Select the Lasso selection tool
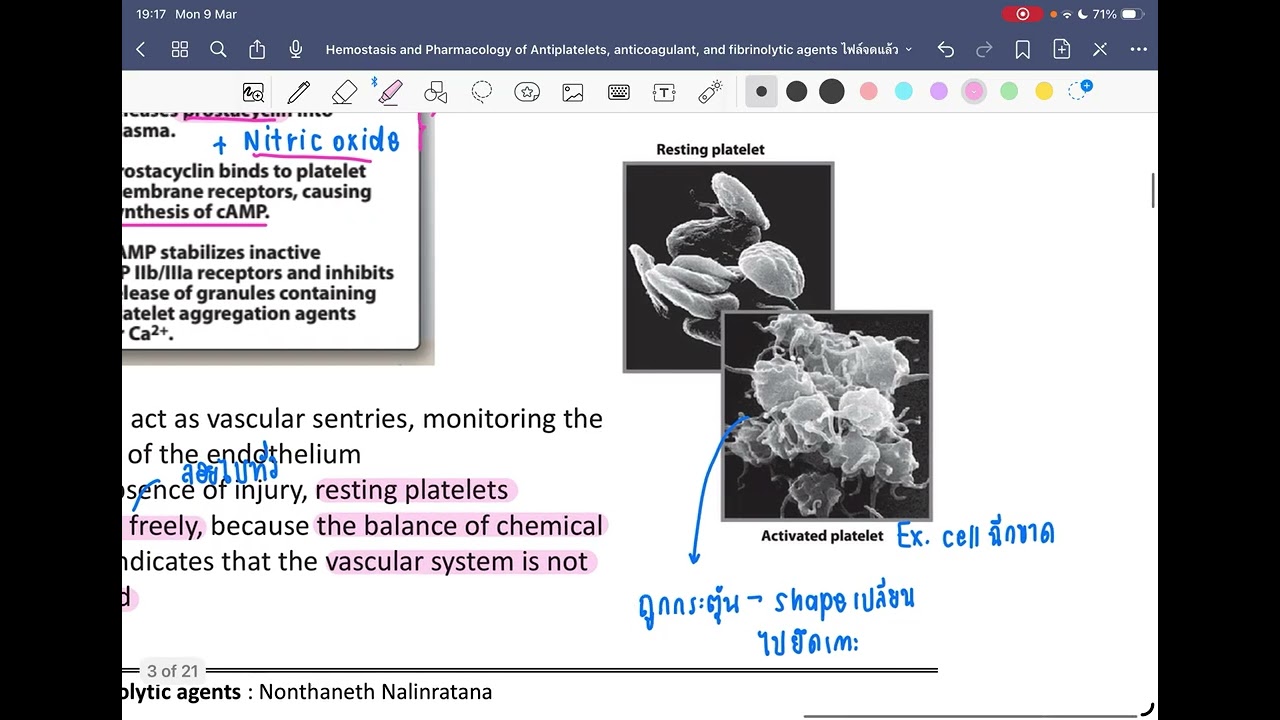1280x720 pixels. (482, 92)
